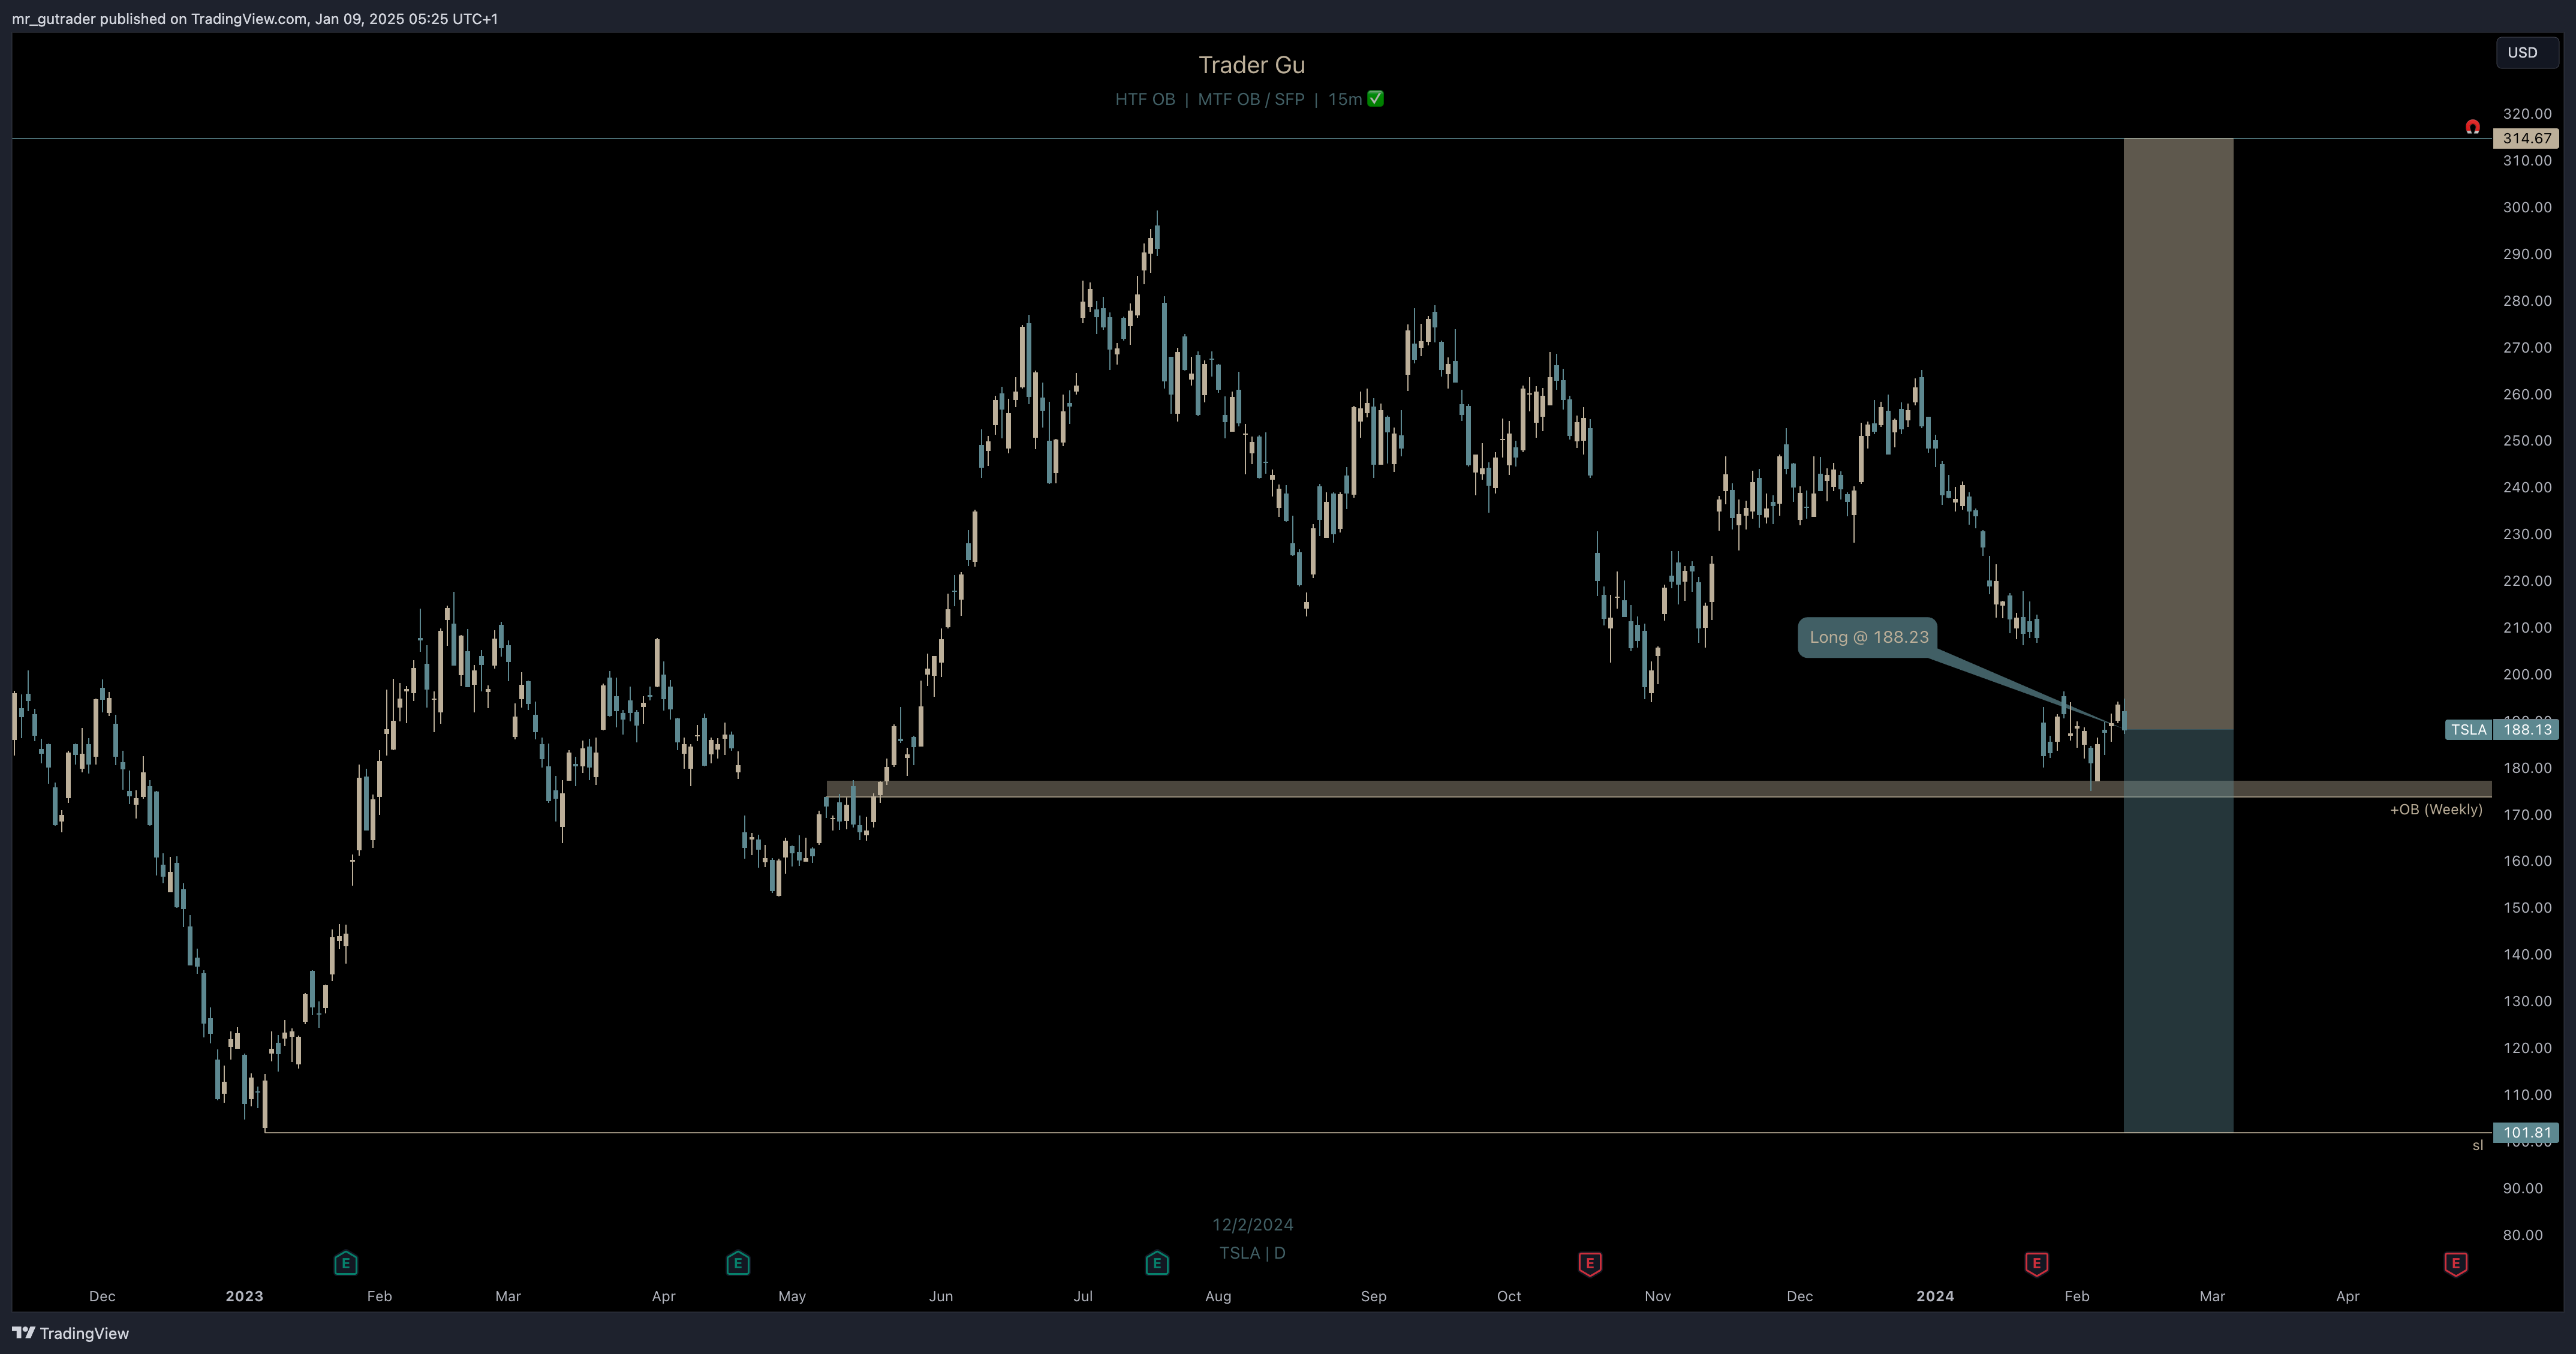Click the 314.67 target price label
2576x1354 pixels.
point(2526,138)
